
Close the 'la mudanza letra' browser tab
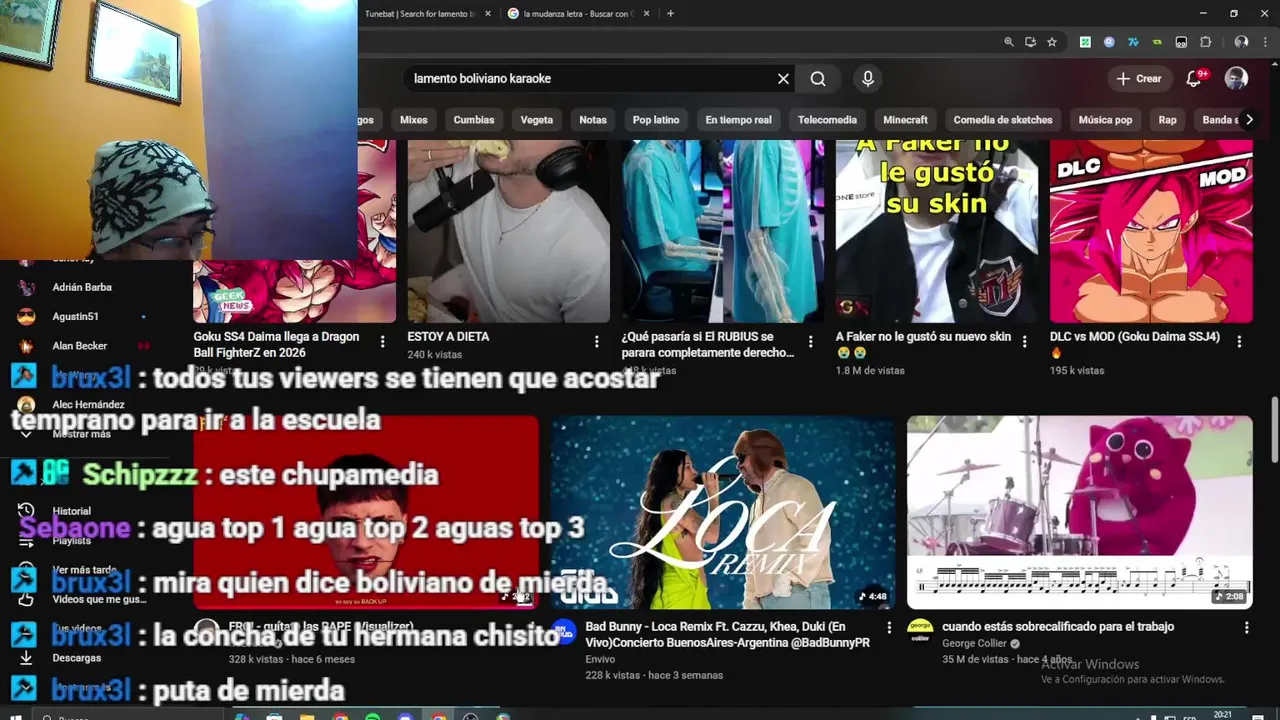pos(647,14)
